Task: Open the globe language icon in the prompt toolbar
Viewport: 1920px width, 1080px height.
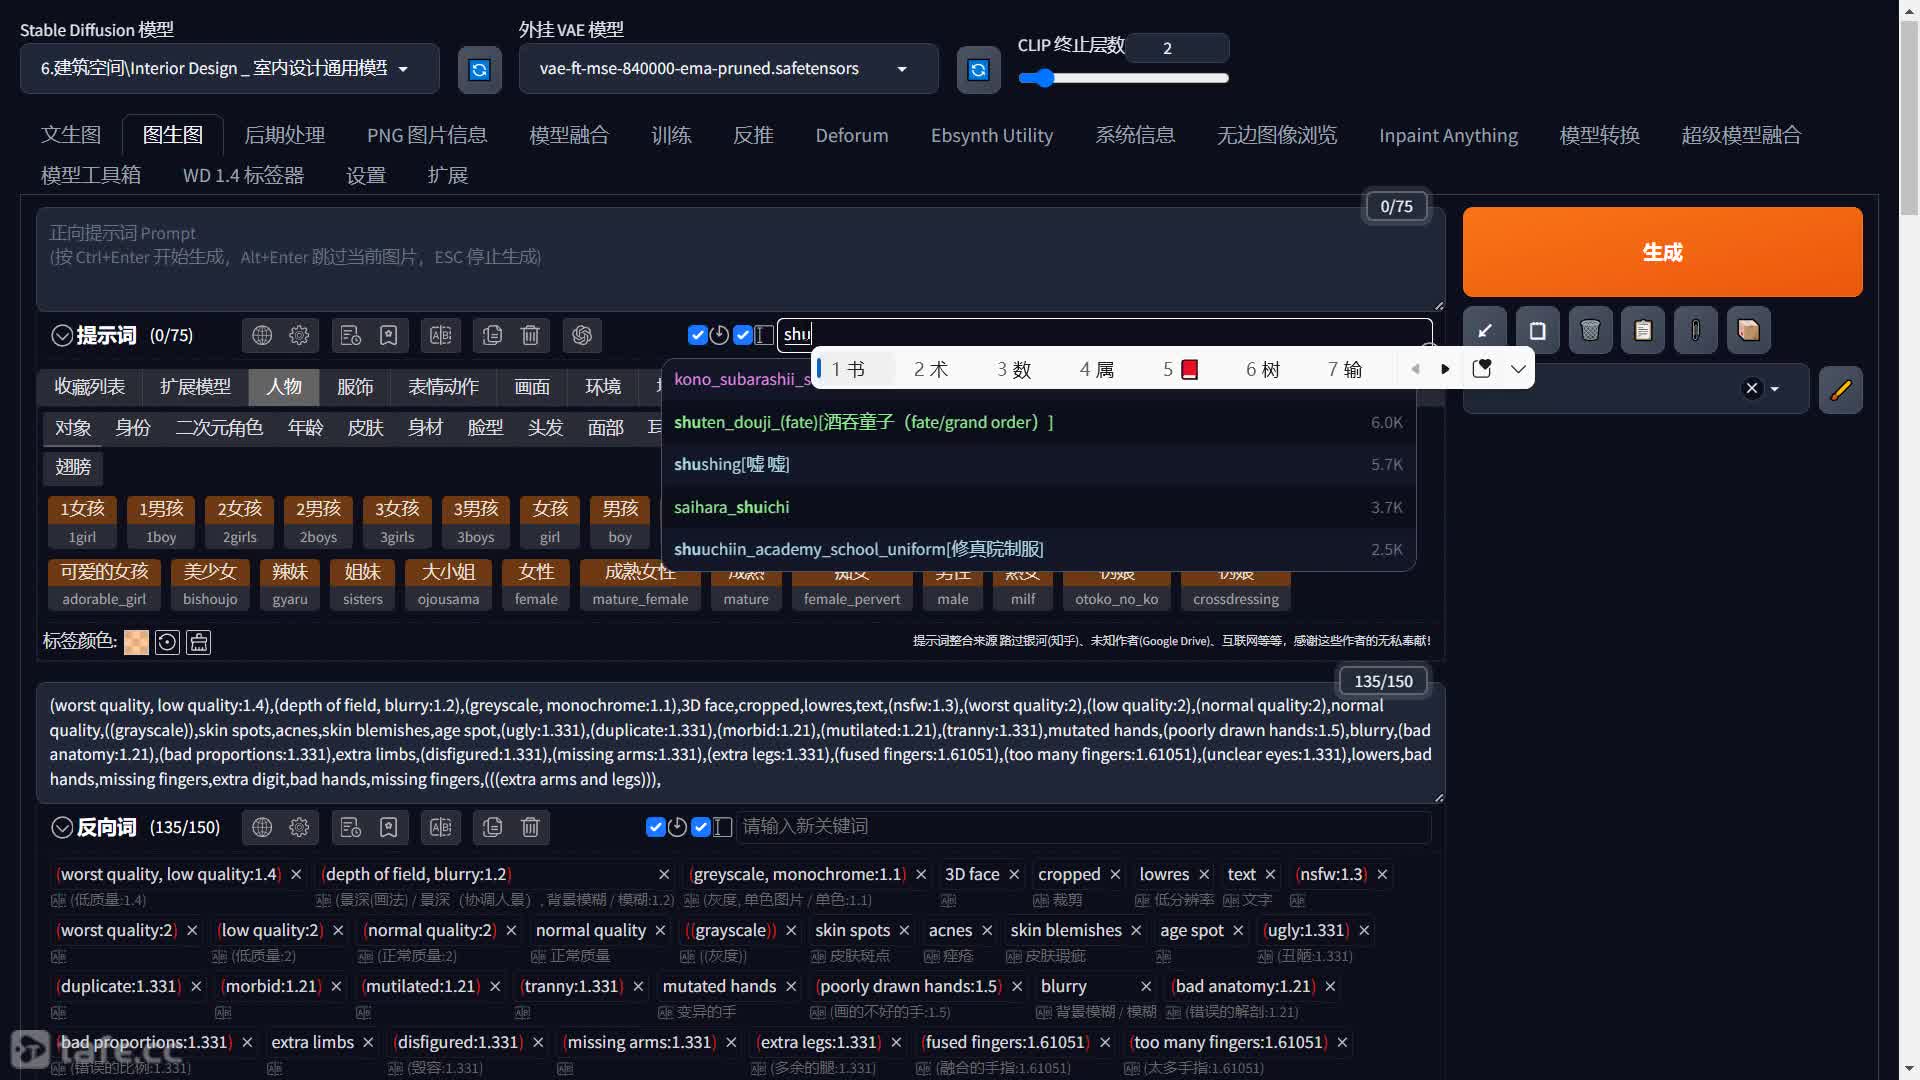Action: [262, 336]
